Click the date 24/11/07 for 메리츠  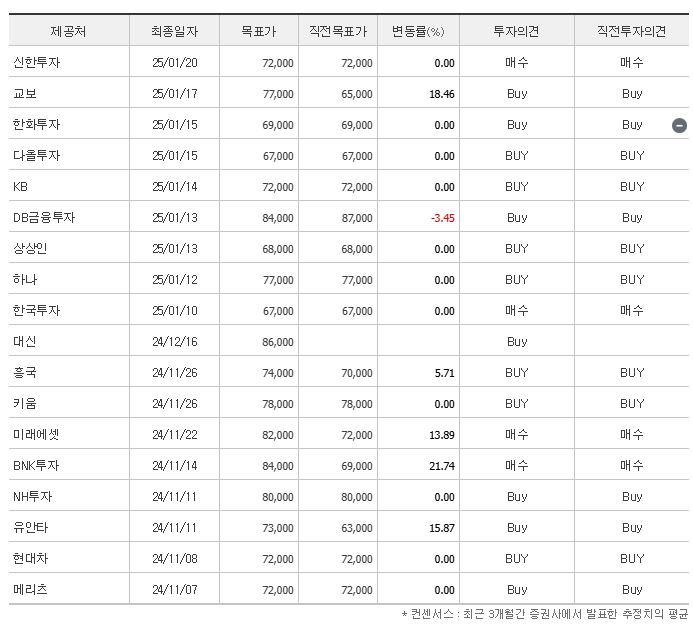[x=175, y=590]
